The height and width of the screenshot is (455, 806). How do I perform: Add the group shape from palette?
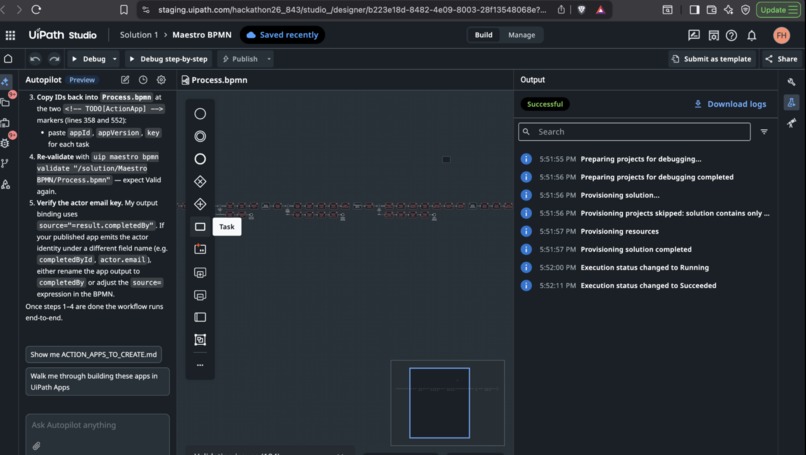tap(200, 340)
